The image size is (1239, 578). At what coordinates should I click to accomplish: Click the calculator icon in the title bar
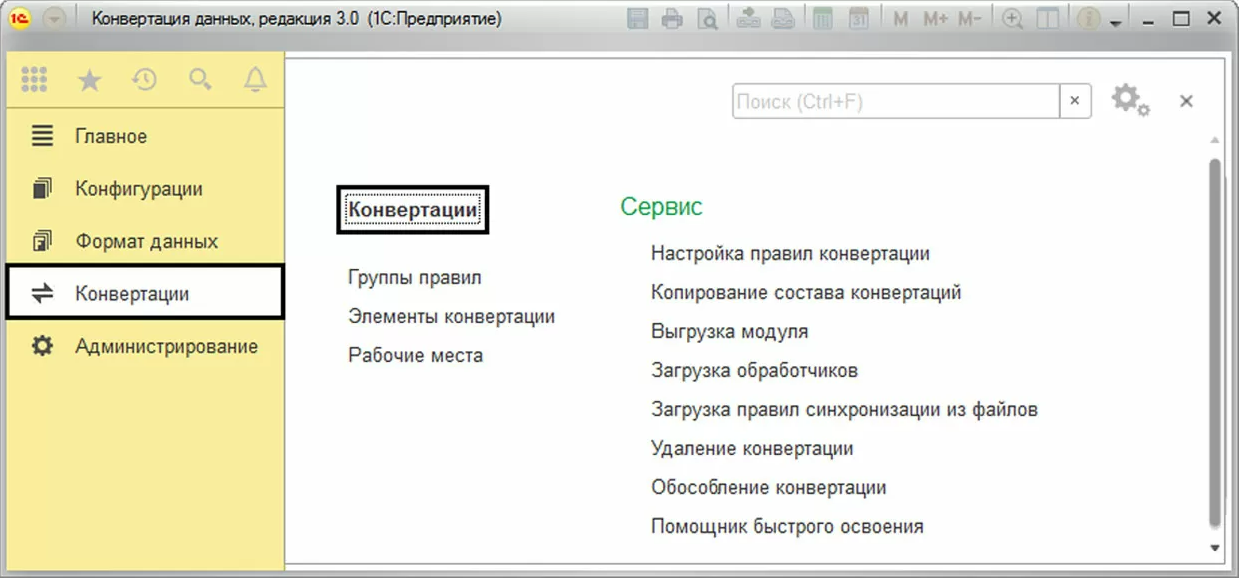(x=823, y=19)
